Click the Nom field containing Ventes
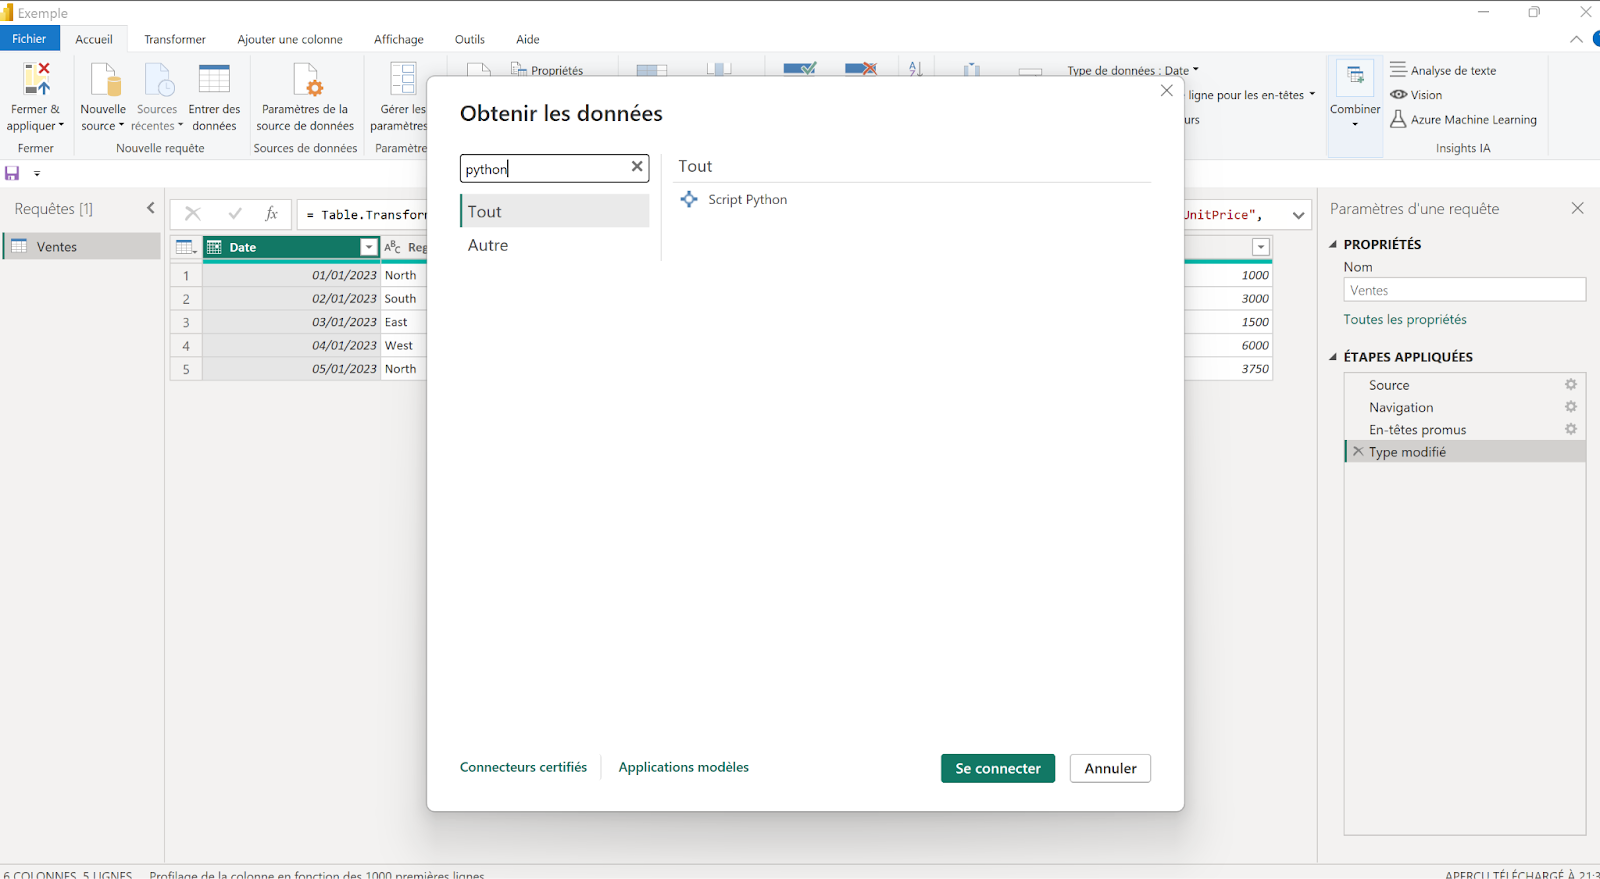Viewport: 1600px width, 879px height. tap(1465, 290)
